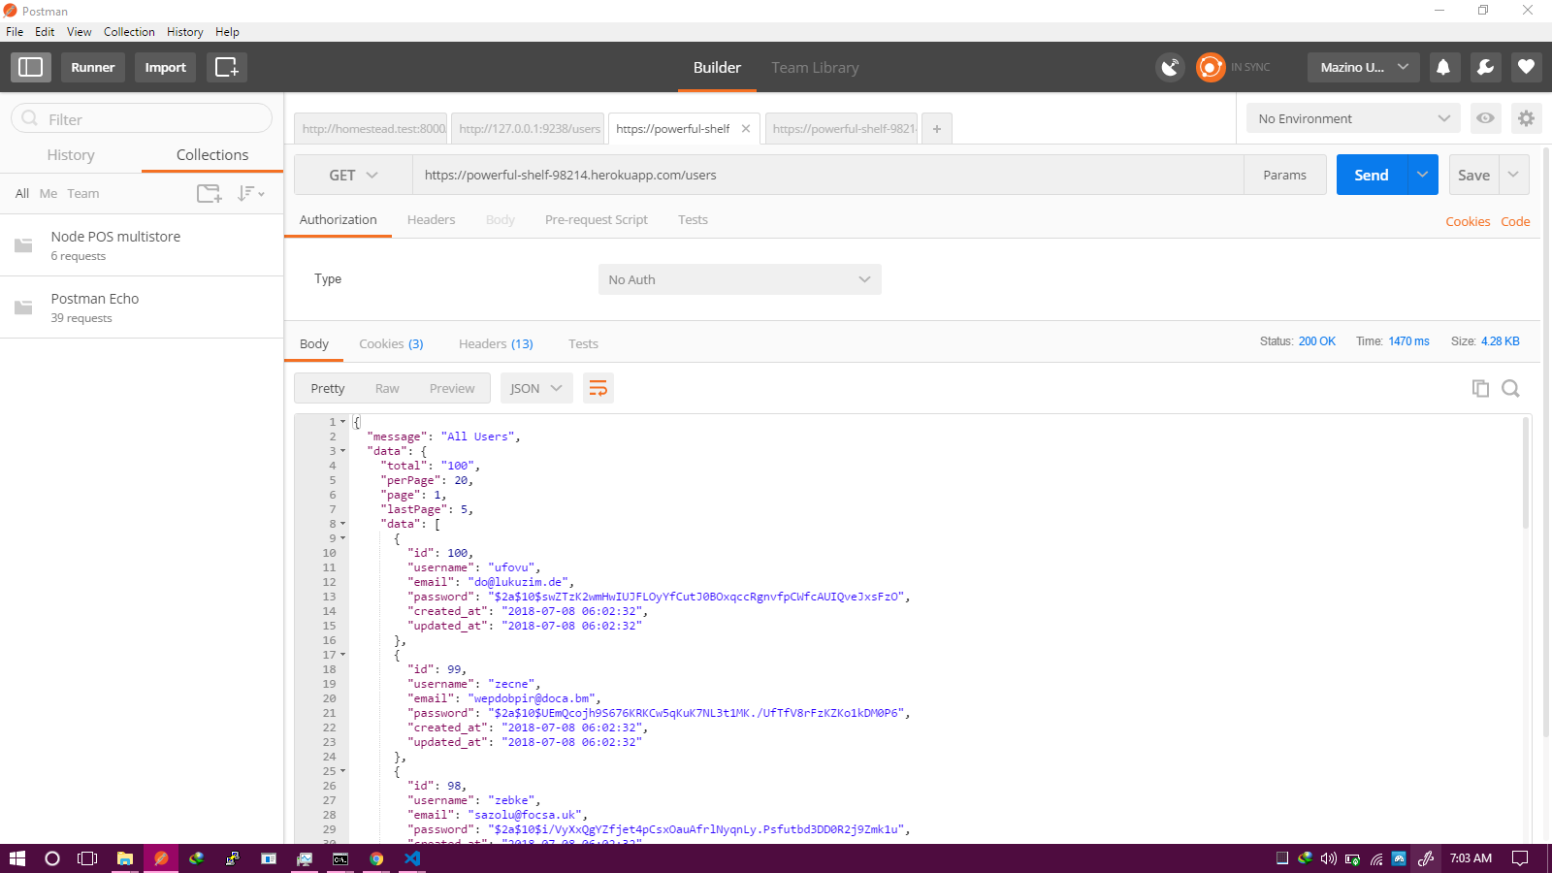Click the search response magnifier icon
Screen dimensions: 1552x873
1511,388
